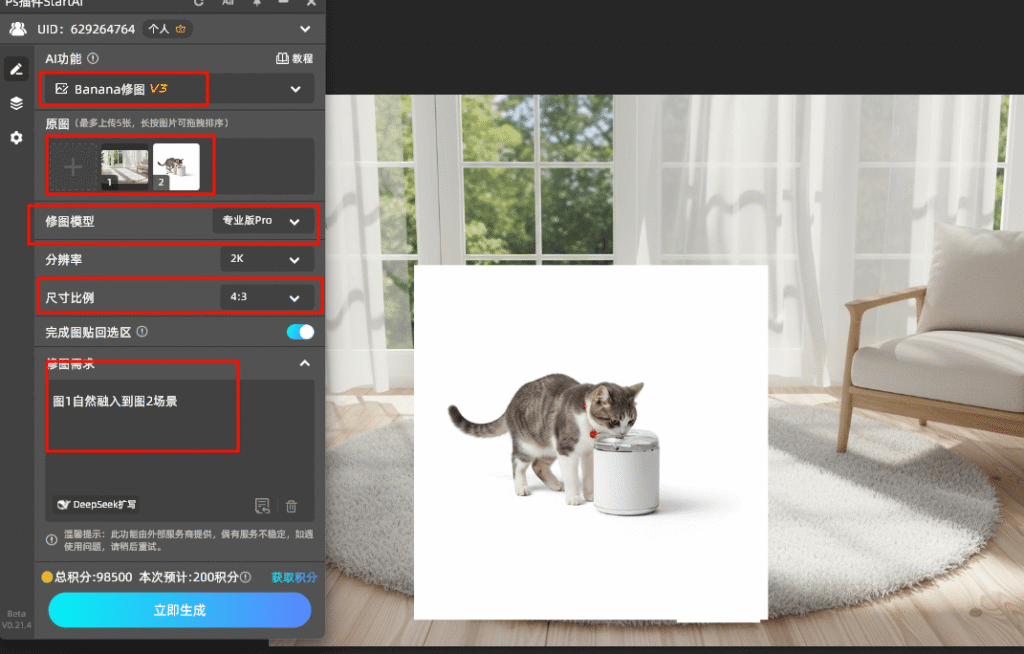Click the pin icon in title bar
This screenshot has width=1024, height=654.
(x=257, y=3)
